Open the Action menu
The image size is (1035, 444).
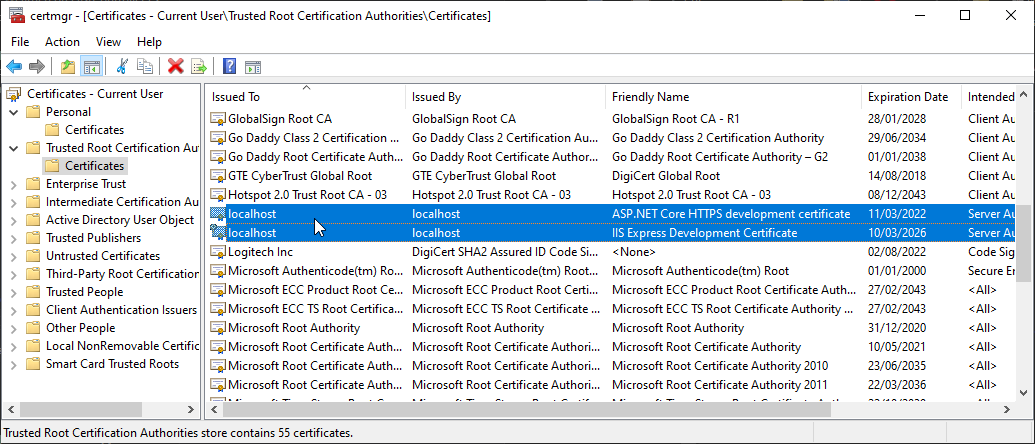[62, 42]
